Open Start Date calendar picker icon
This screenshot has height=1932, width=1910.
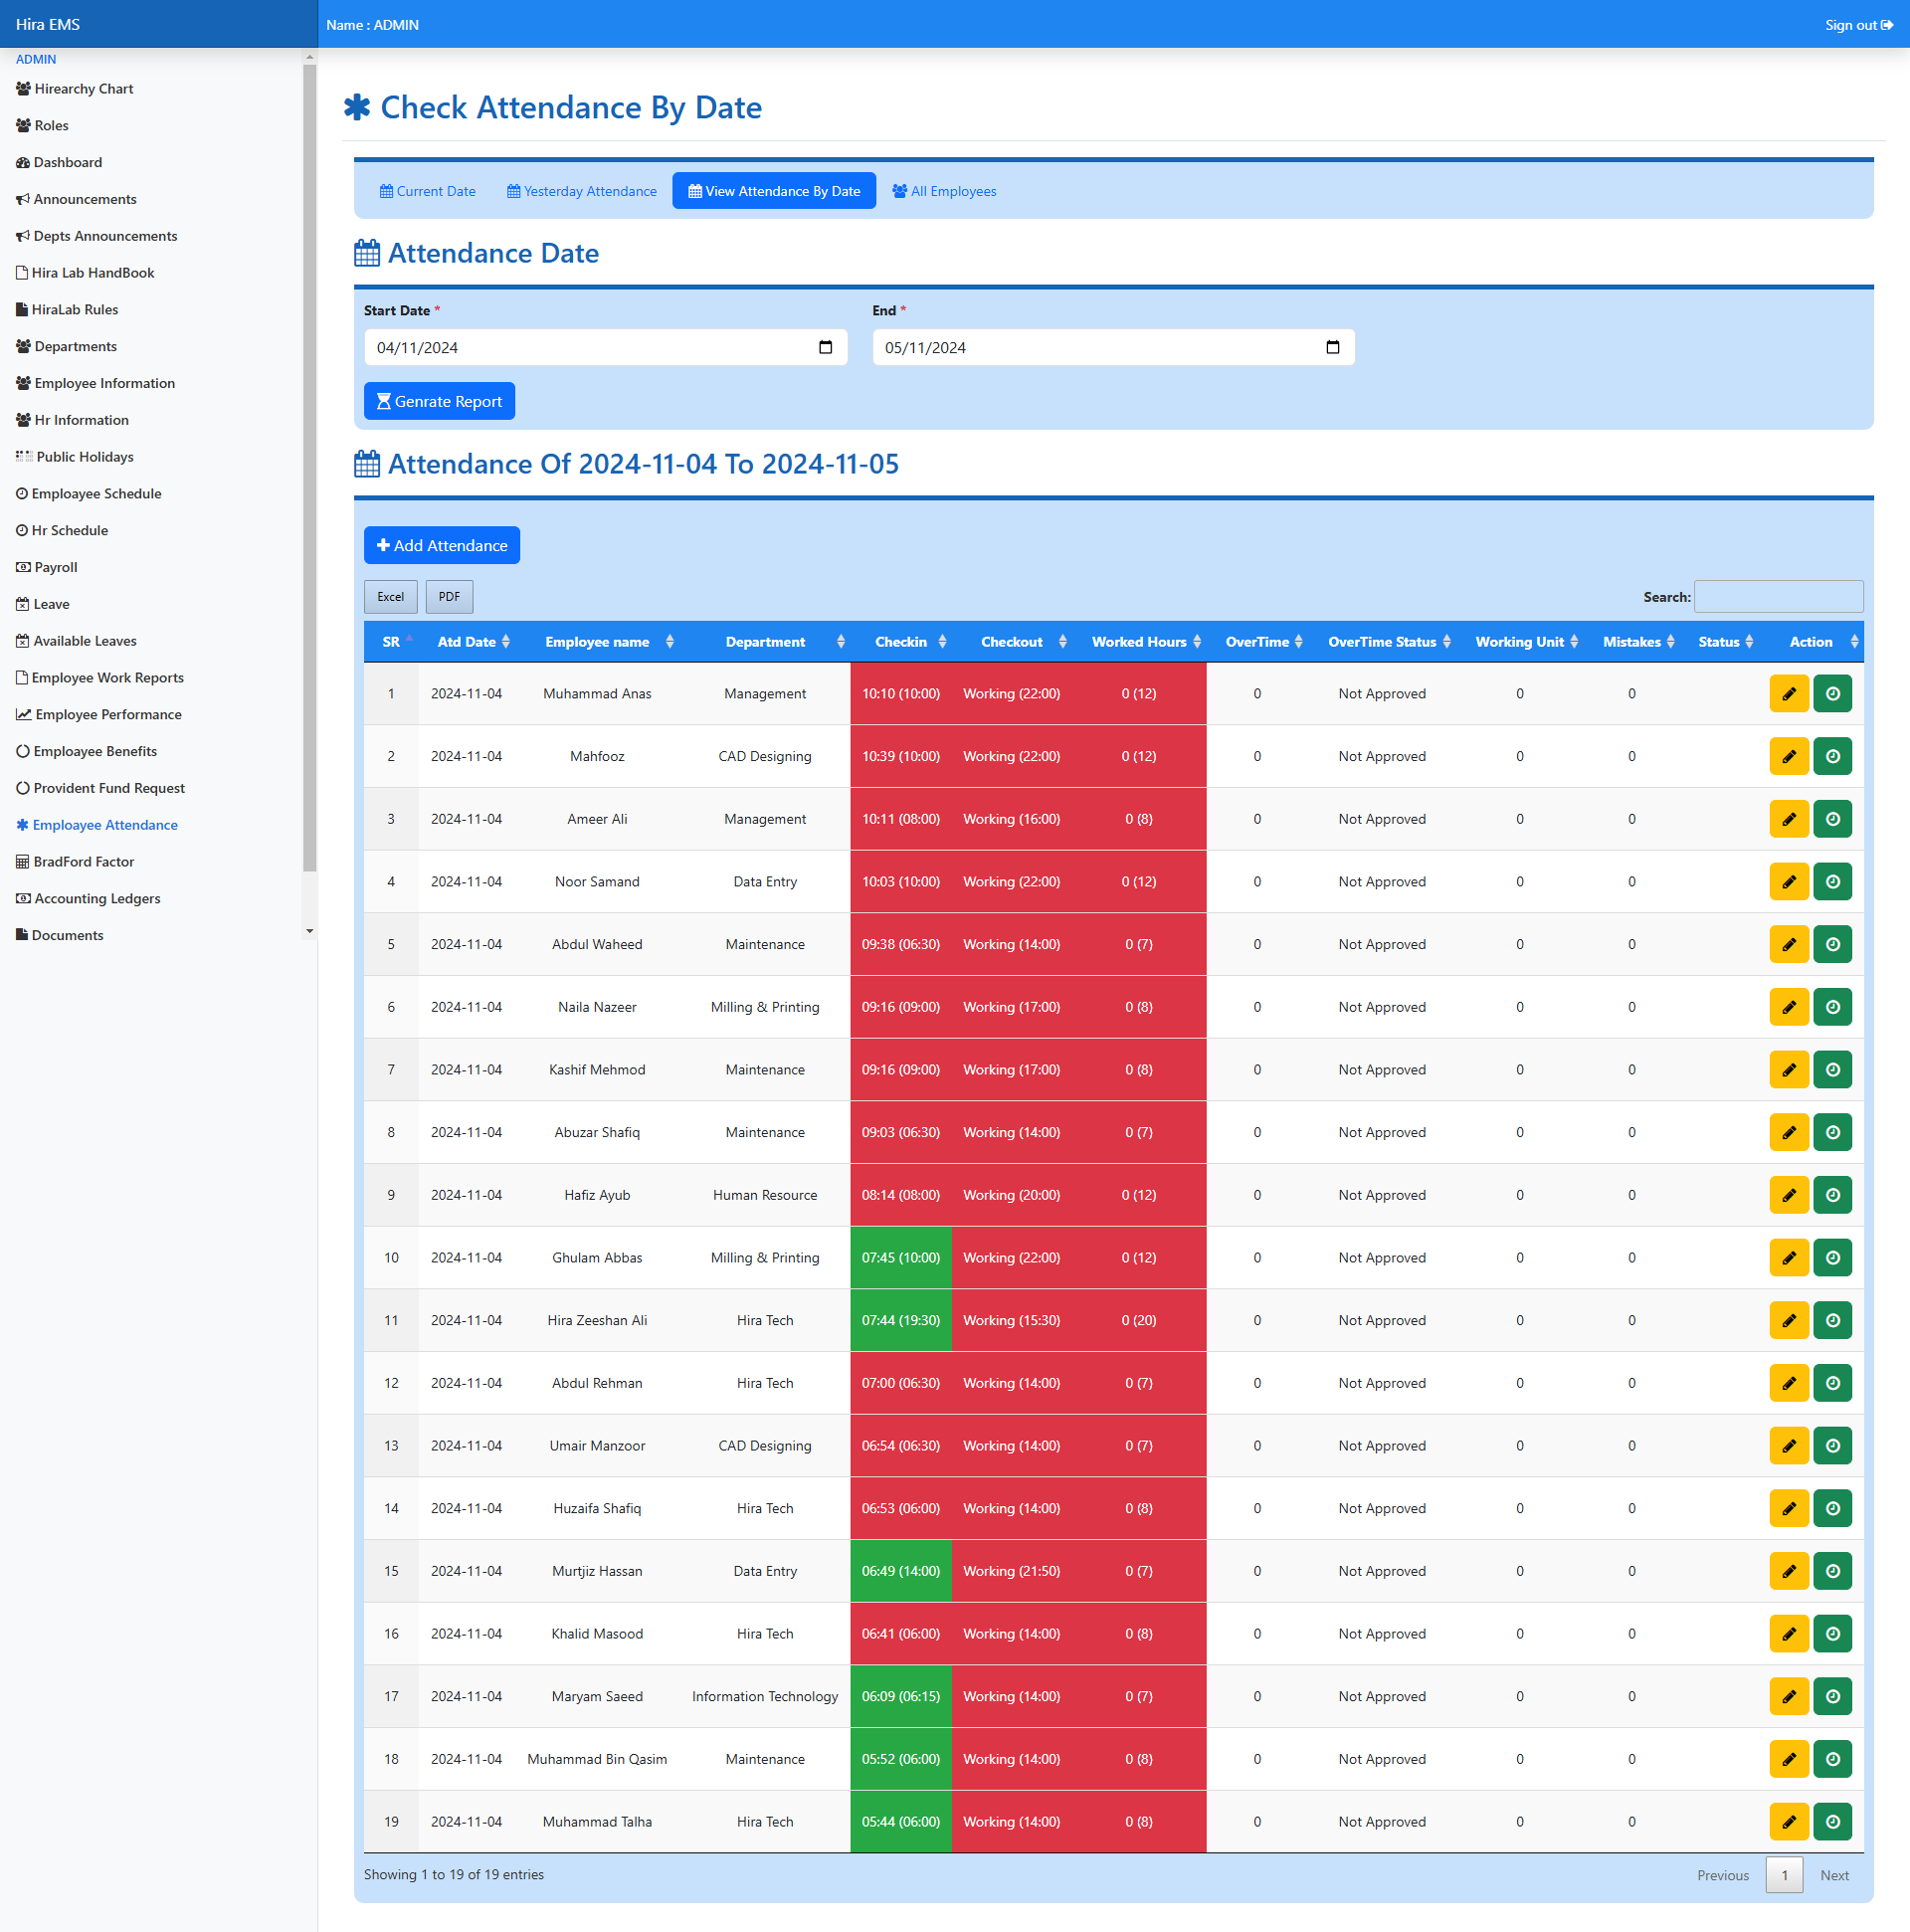click(825, 348)
